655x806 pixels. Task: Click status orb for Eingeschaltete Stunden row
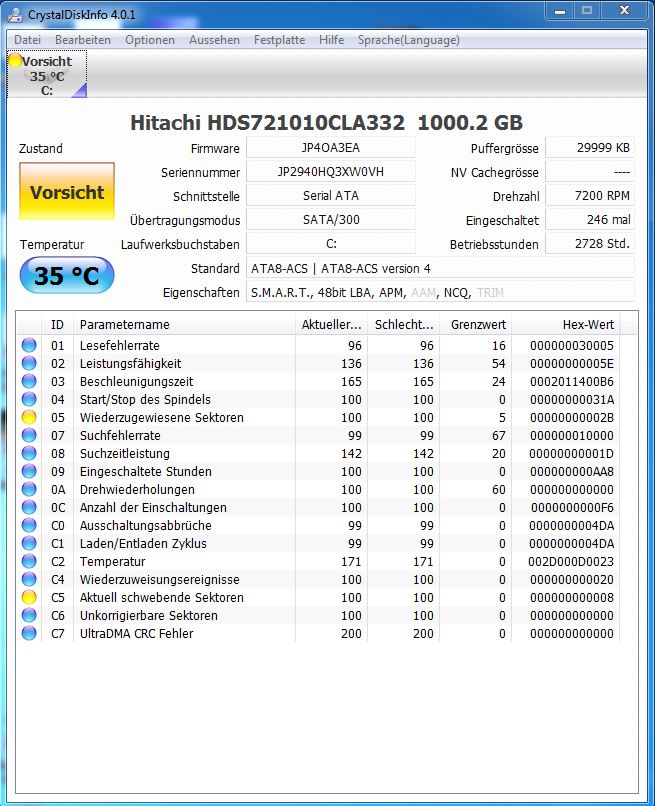[29, 471]
